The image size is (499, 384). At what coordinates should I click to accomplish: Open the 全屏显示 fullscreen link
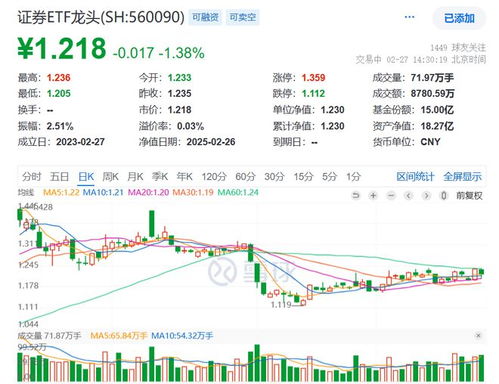click(x=462, y=176)
